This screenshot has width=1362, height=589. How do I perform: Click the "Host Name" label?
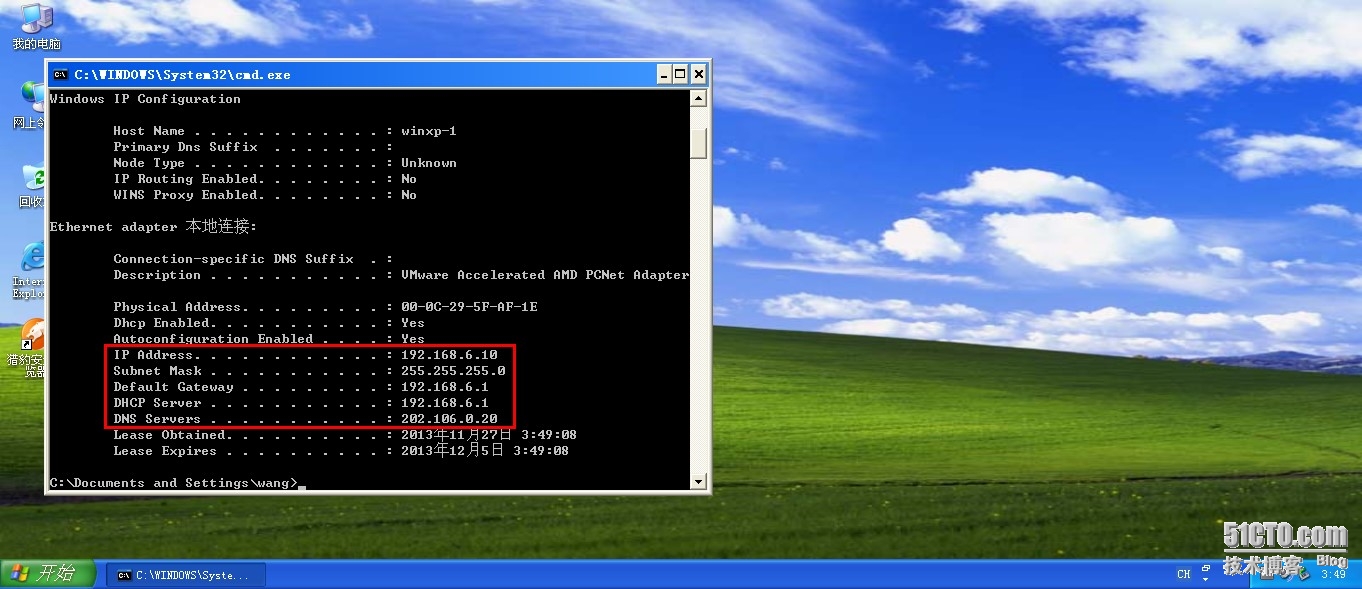(149, 131)
